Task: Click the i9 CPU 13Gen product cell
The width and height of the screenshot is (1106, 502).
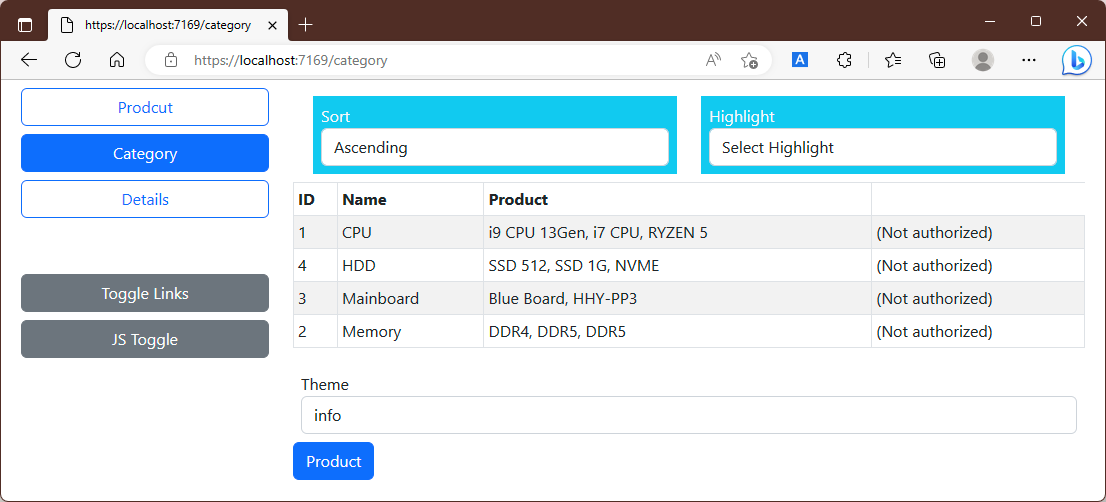Action: pyautogui.click(x=677, y=233)
